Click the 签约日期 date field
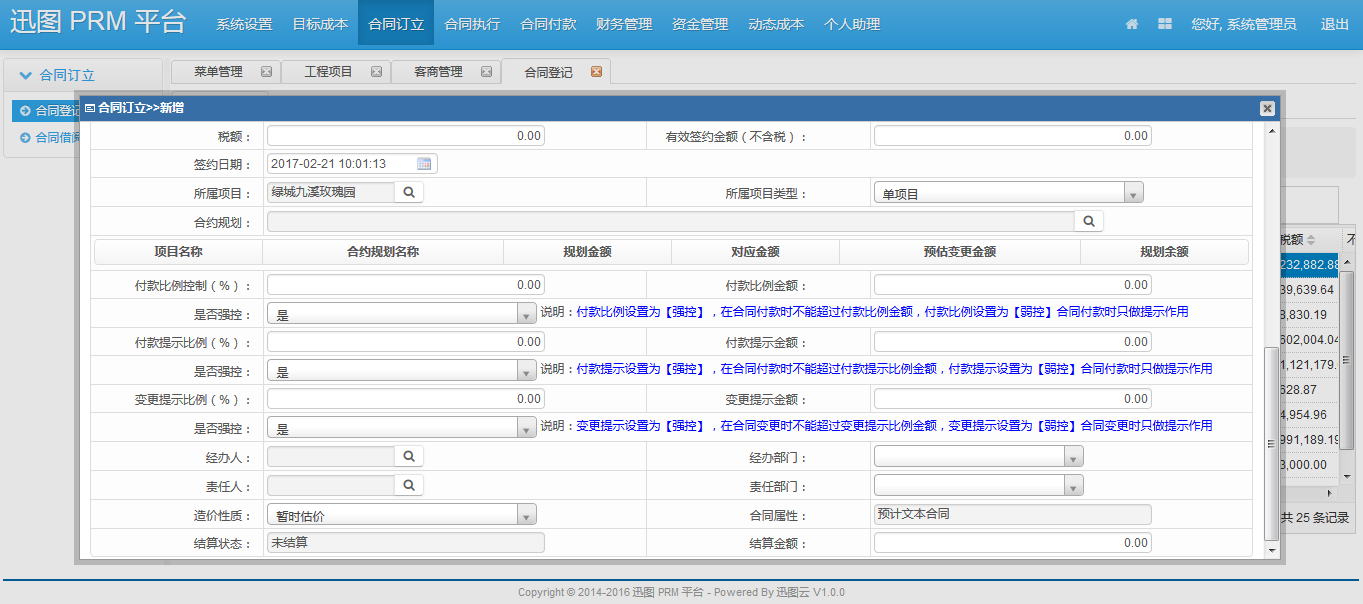1363x604 pixels. click(x=352, y=164)
